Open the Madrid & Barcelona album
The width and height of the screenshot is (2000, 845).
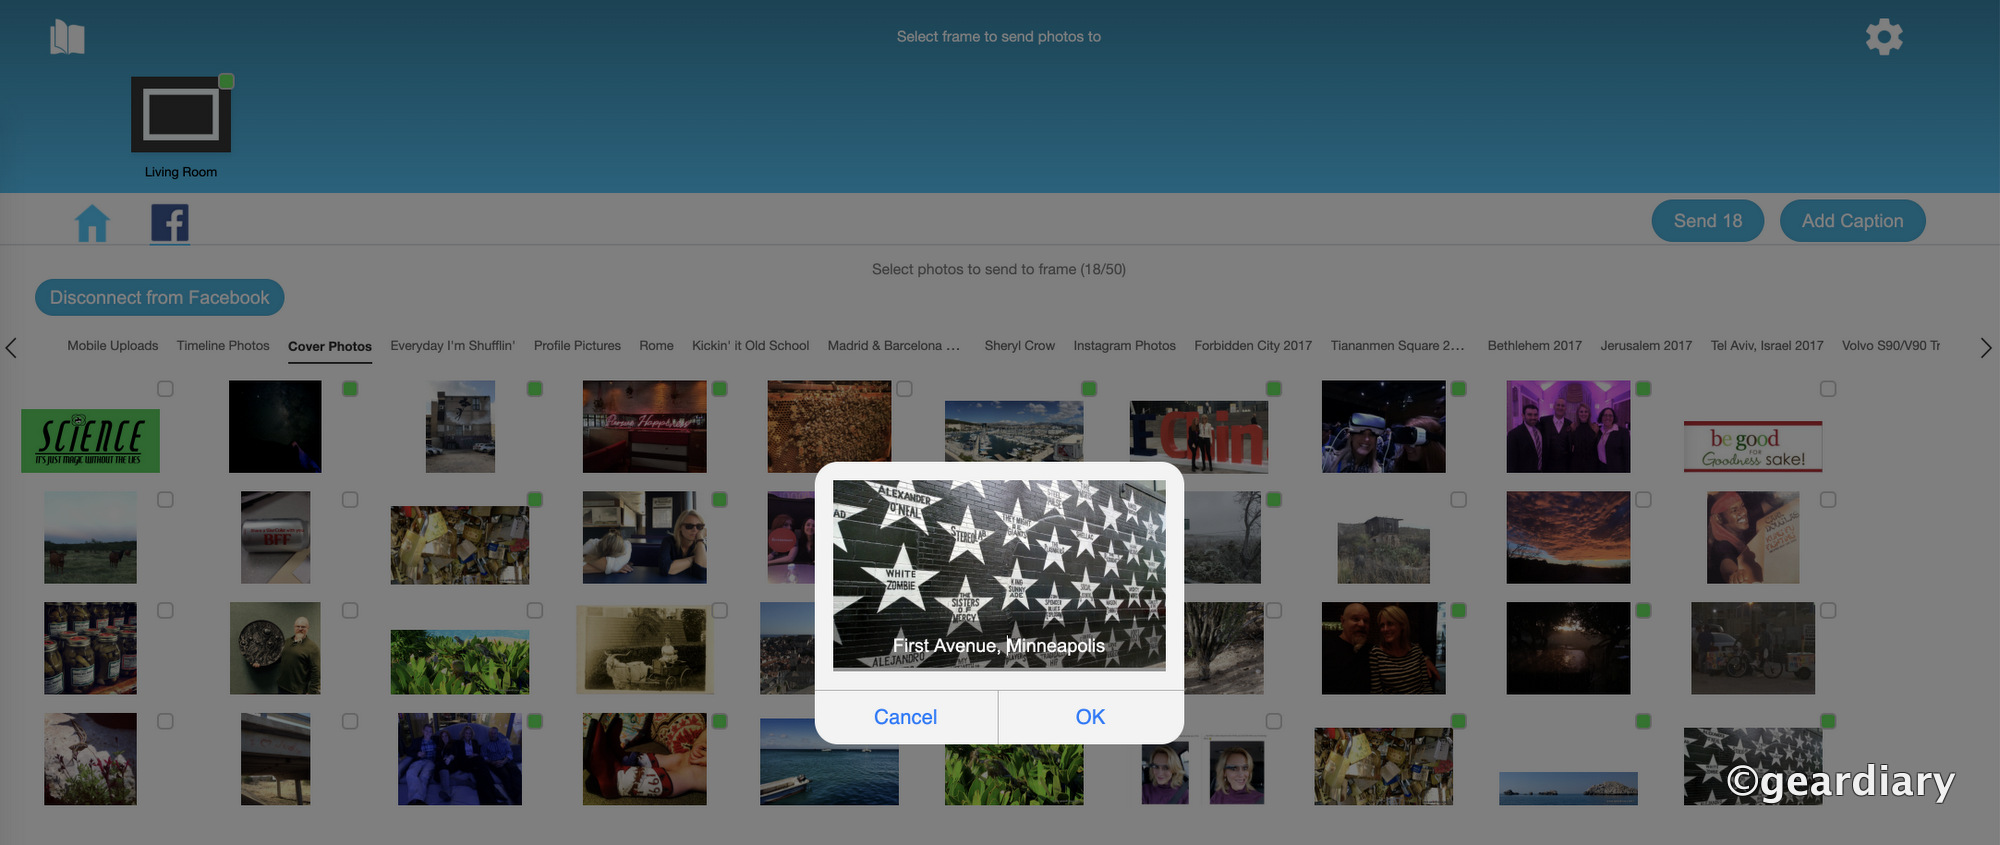[x=894, y=345]
